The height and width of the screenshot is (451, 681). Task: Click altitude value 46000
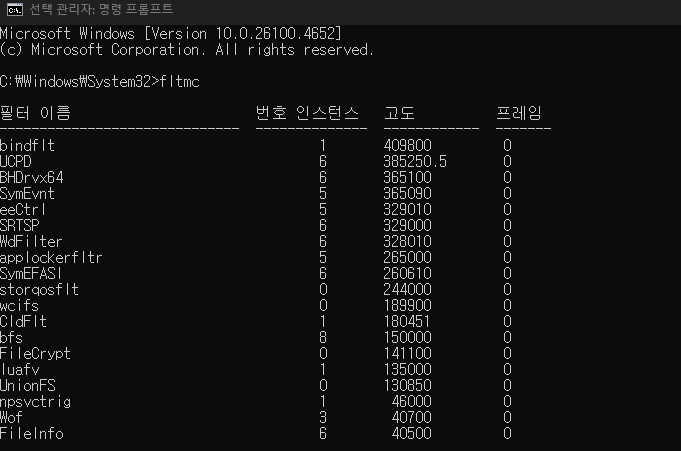tap(411, 401)
